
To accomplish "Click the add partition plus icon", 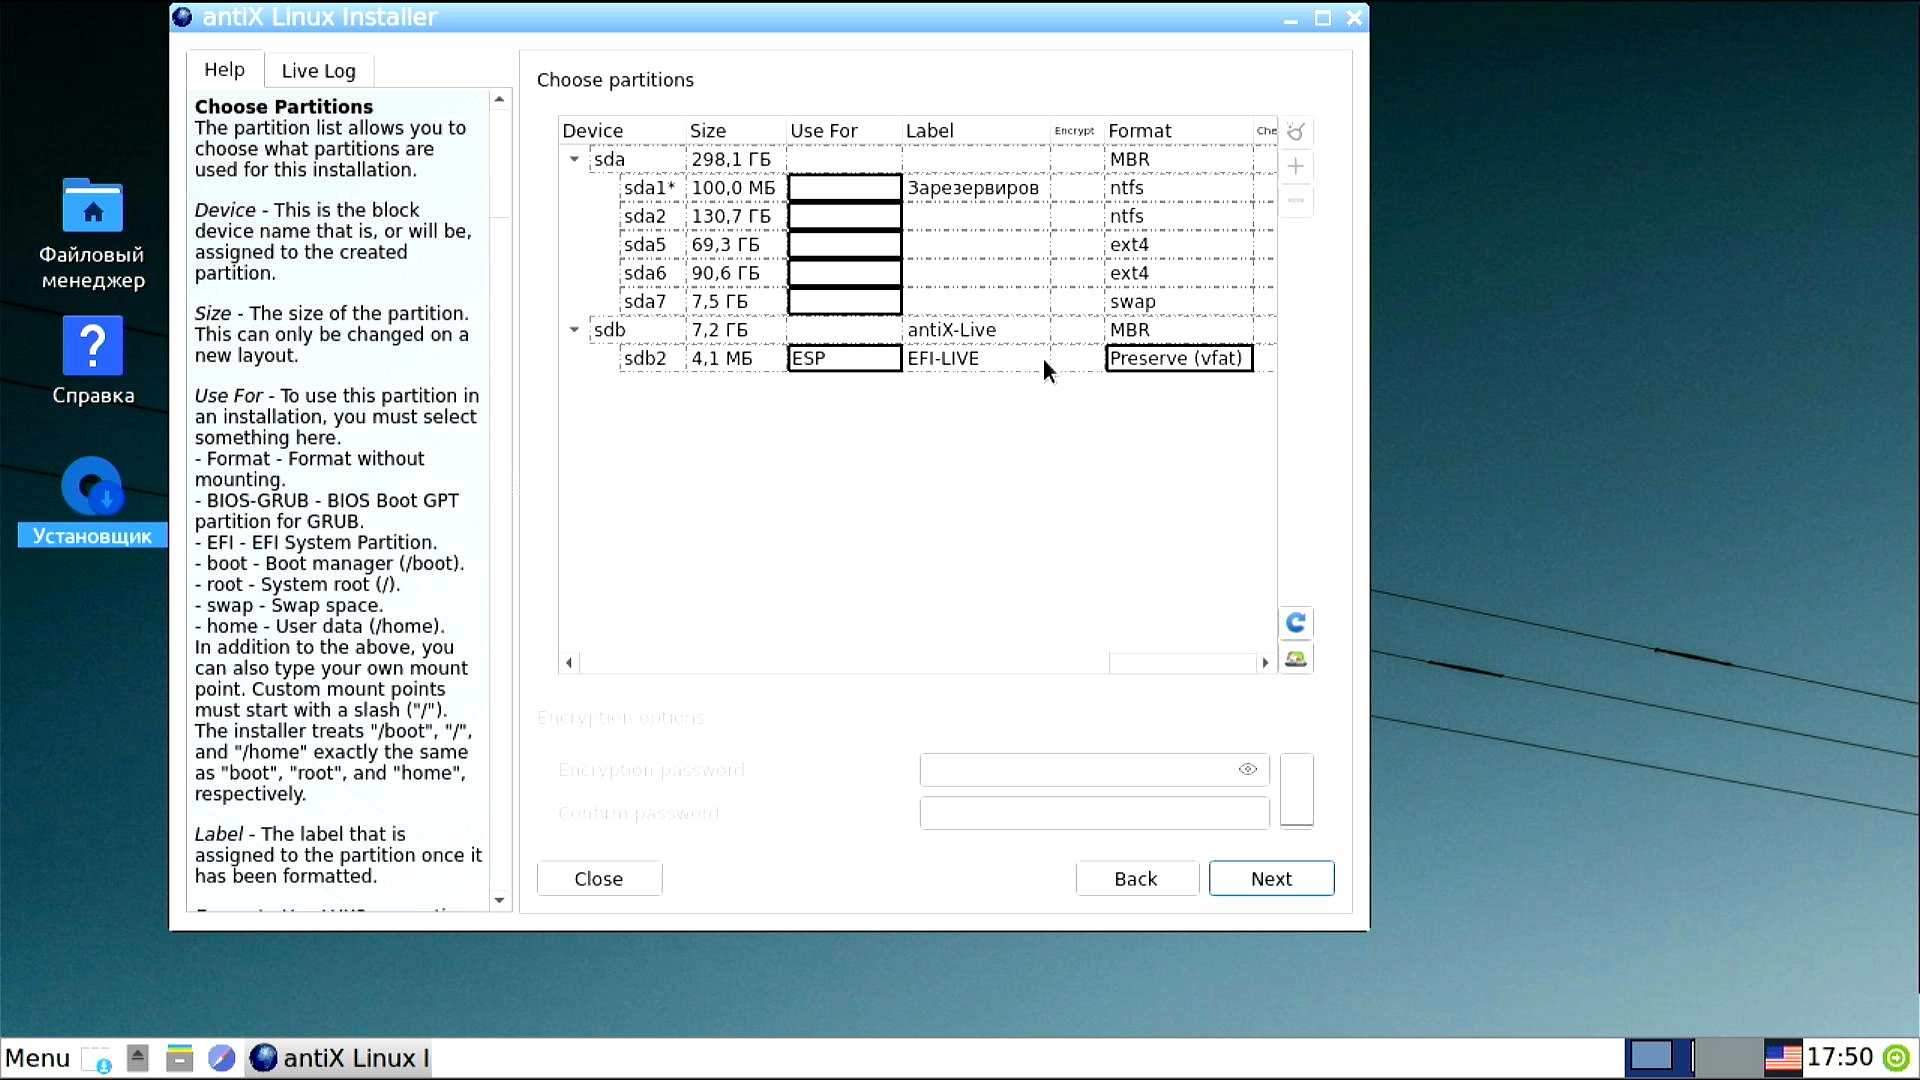I will (1296, 166).
